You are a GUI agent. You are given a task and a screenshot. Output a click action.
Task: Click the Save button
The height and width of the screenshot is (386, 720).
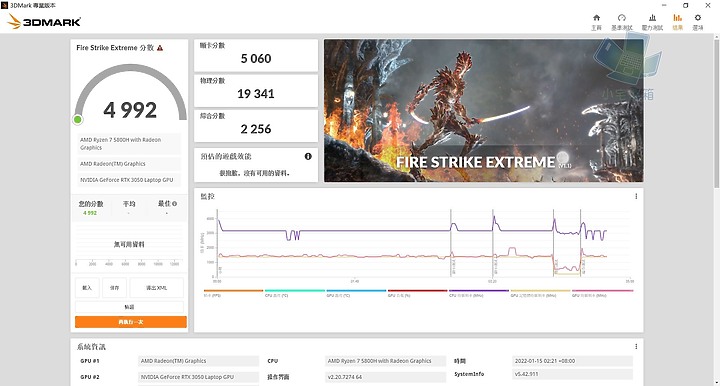pos(114,288)
